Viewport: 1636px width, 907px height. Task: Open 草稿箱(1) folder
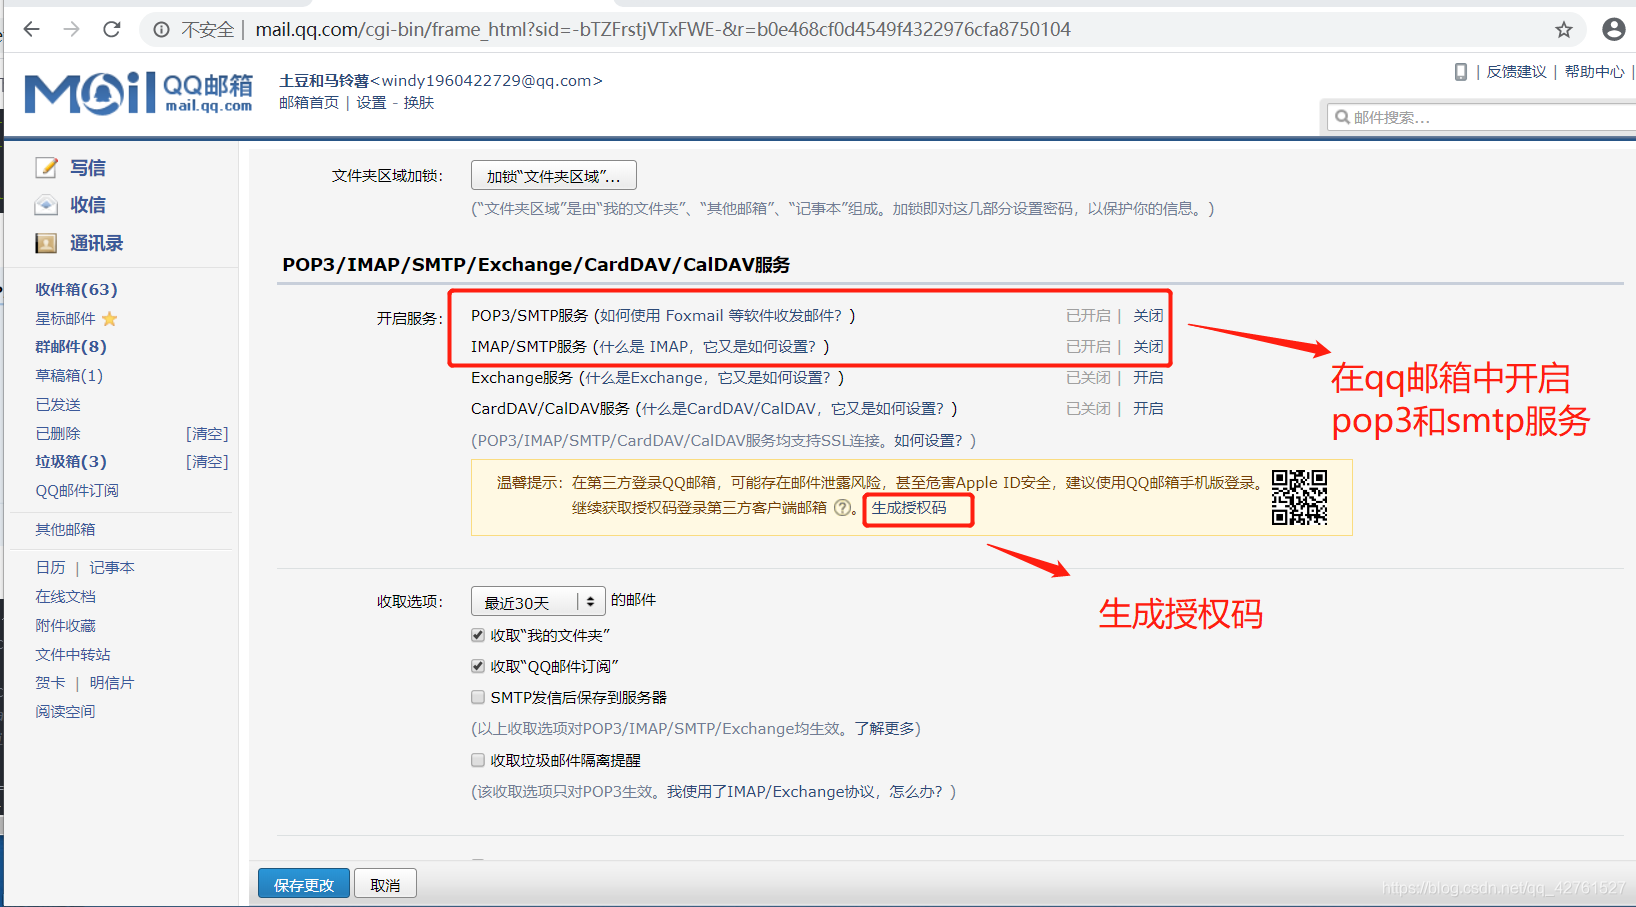pyautogui.click(x=69, y=376)
